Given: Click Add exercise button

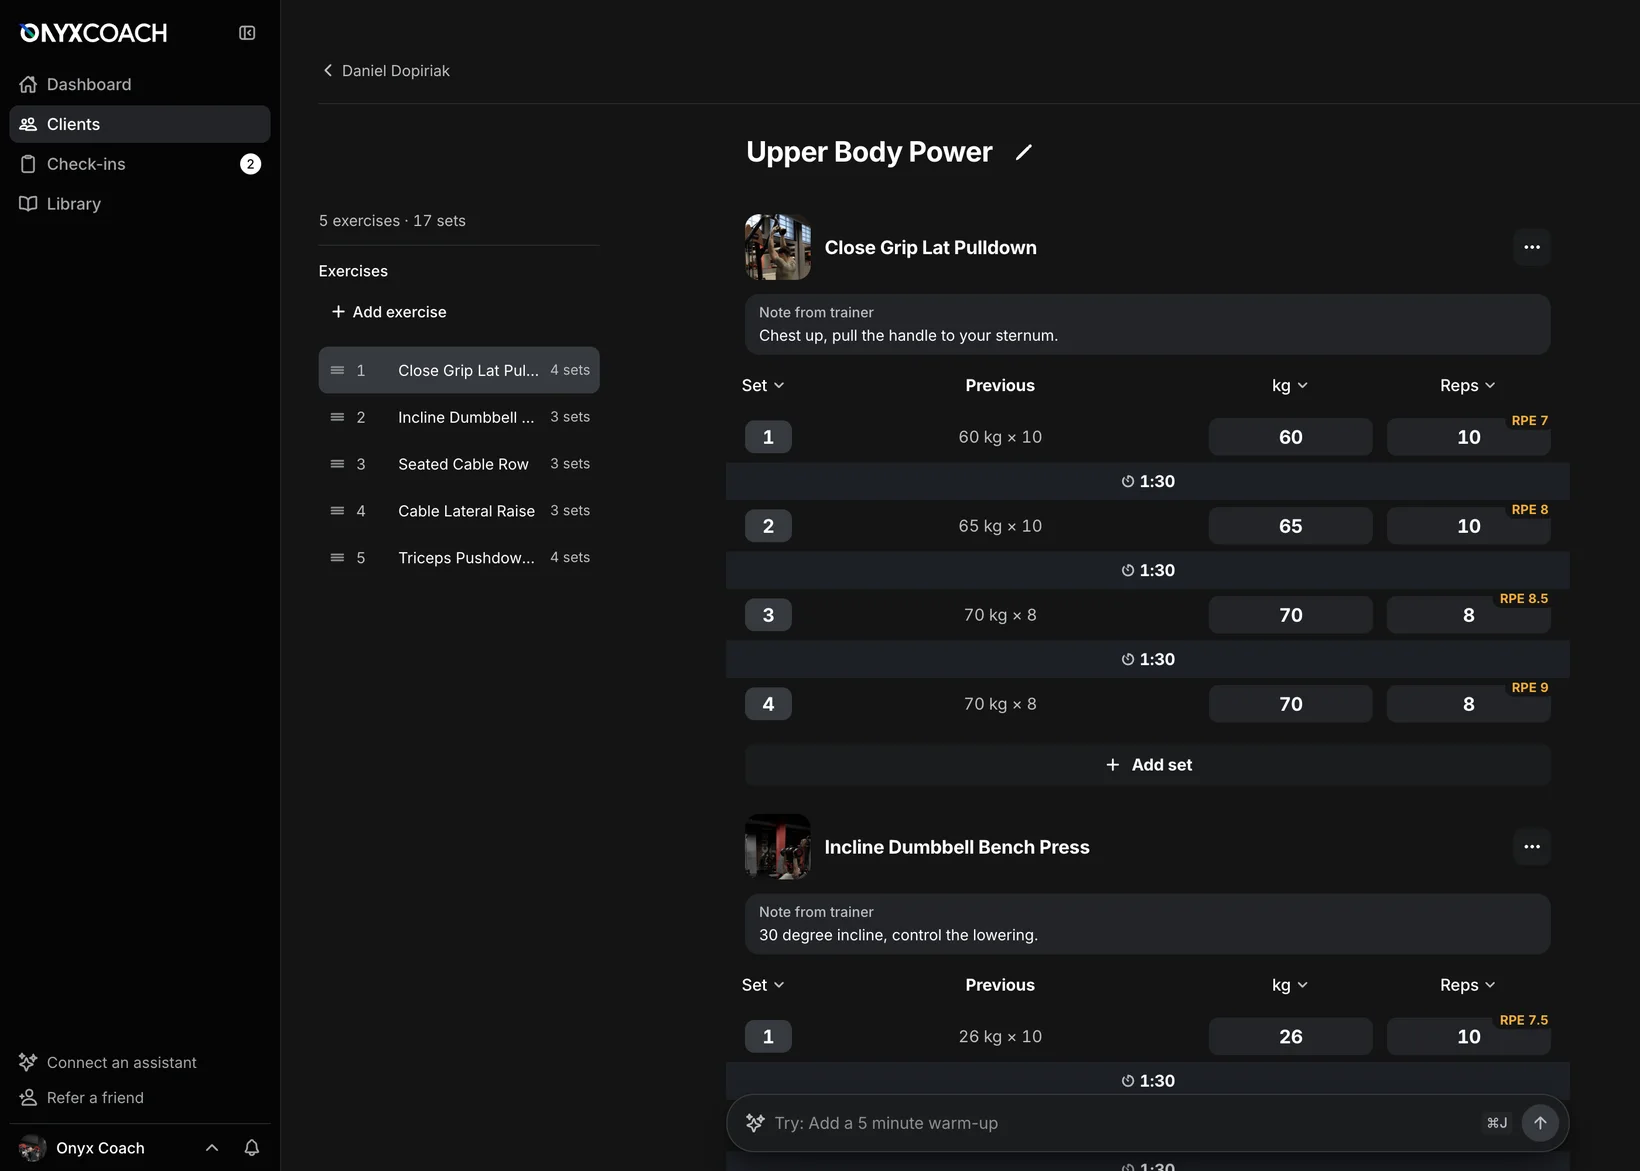Looking at the screenshot, I should pyautogui.click(x=389, y=312).
